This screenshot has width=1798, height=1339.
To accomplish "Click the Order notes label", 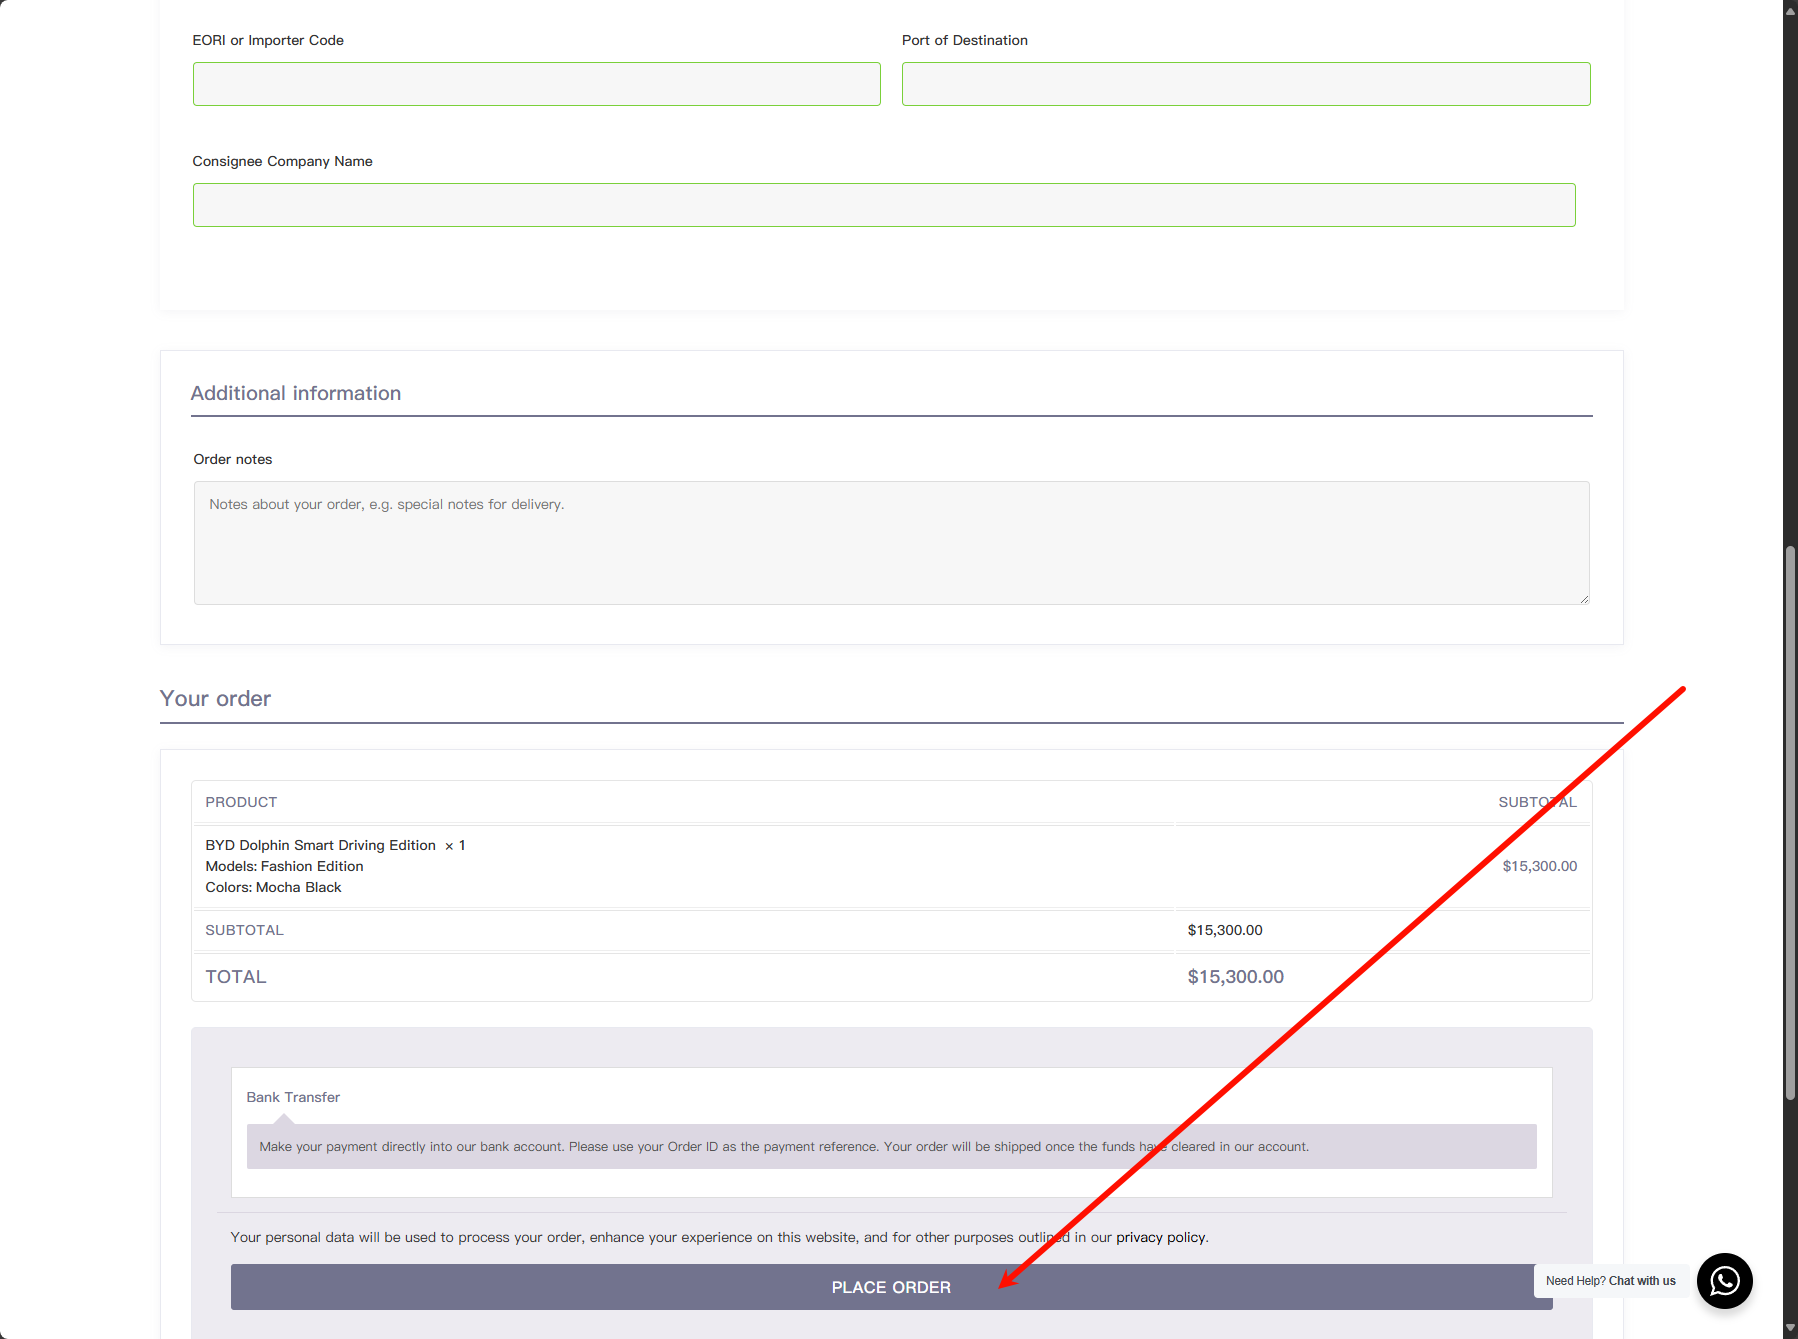I will 232,459.
